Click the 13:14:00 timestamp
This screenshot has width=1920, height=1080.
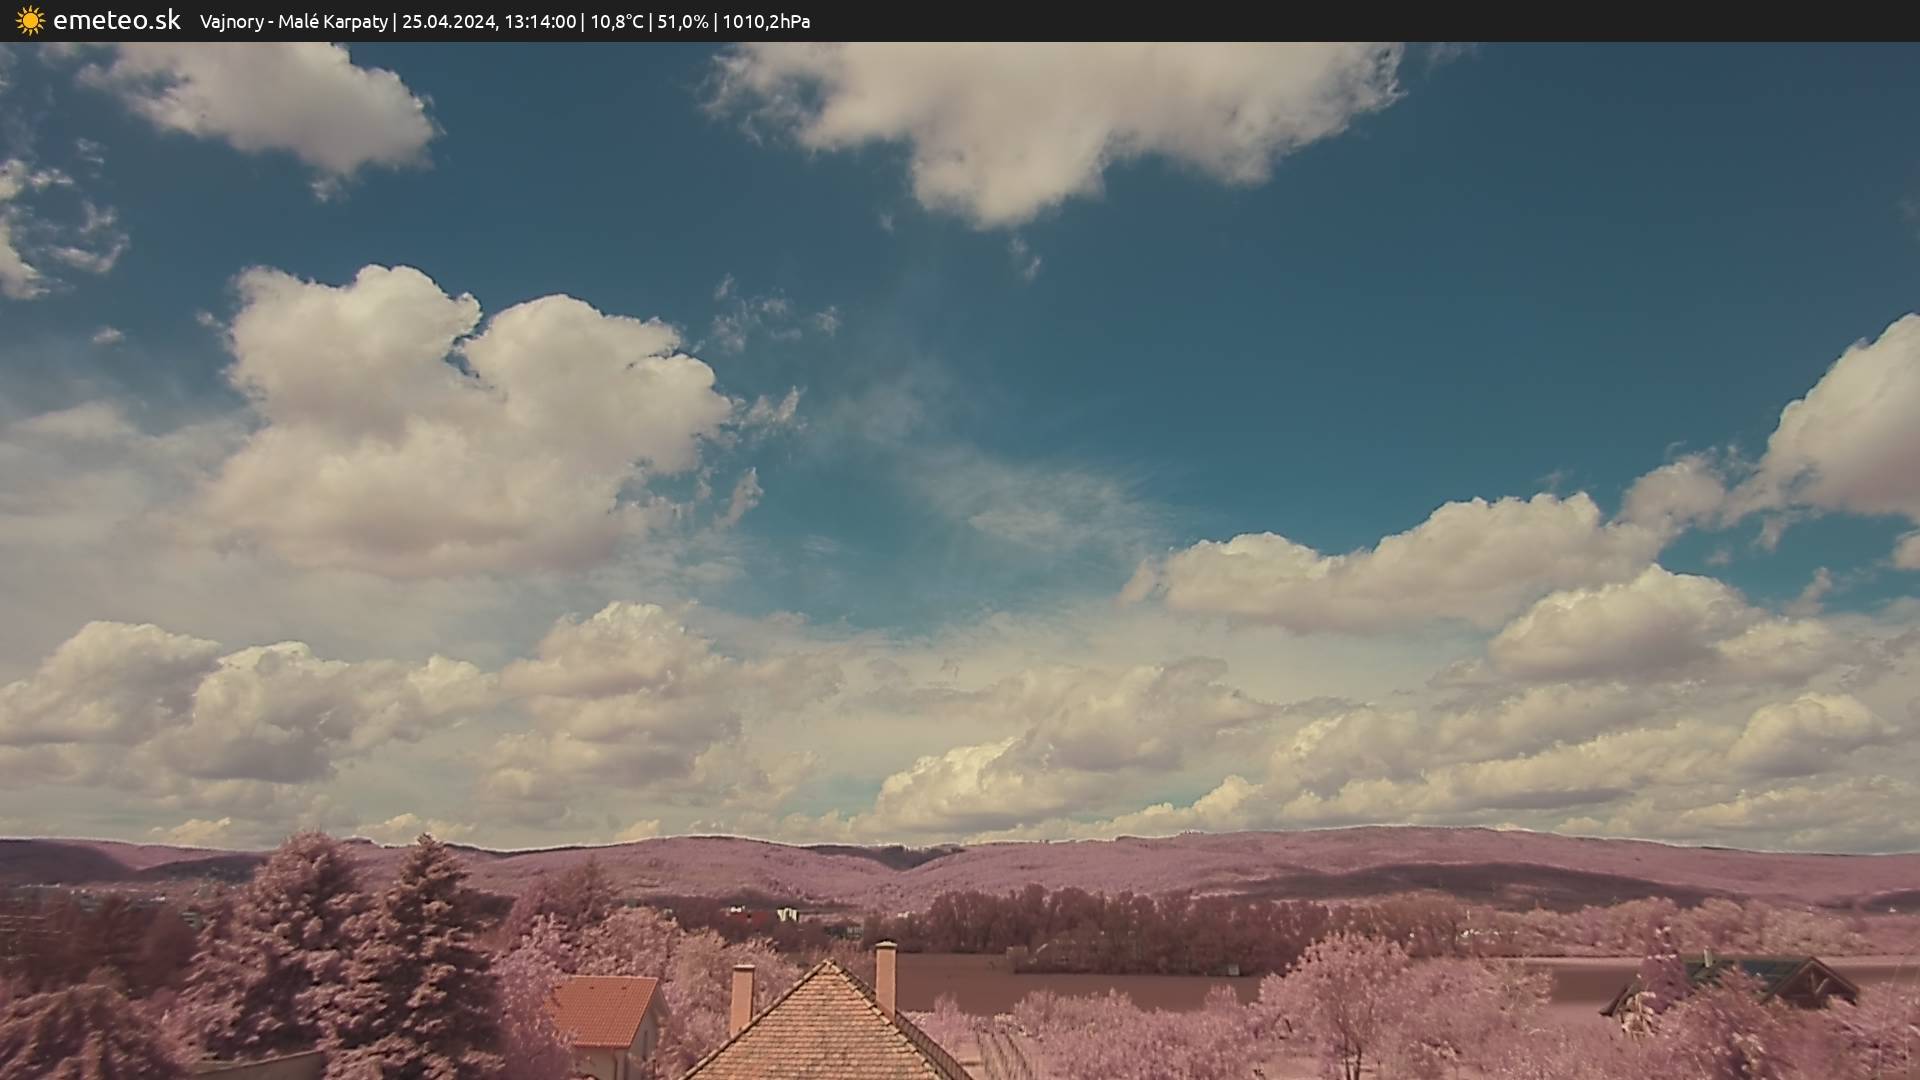pyautogui.click(x=540, y=21)
